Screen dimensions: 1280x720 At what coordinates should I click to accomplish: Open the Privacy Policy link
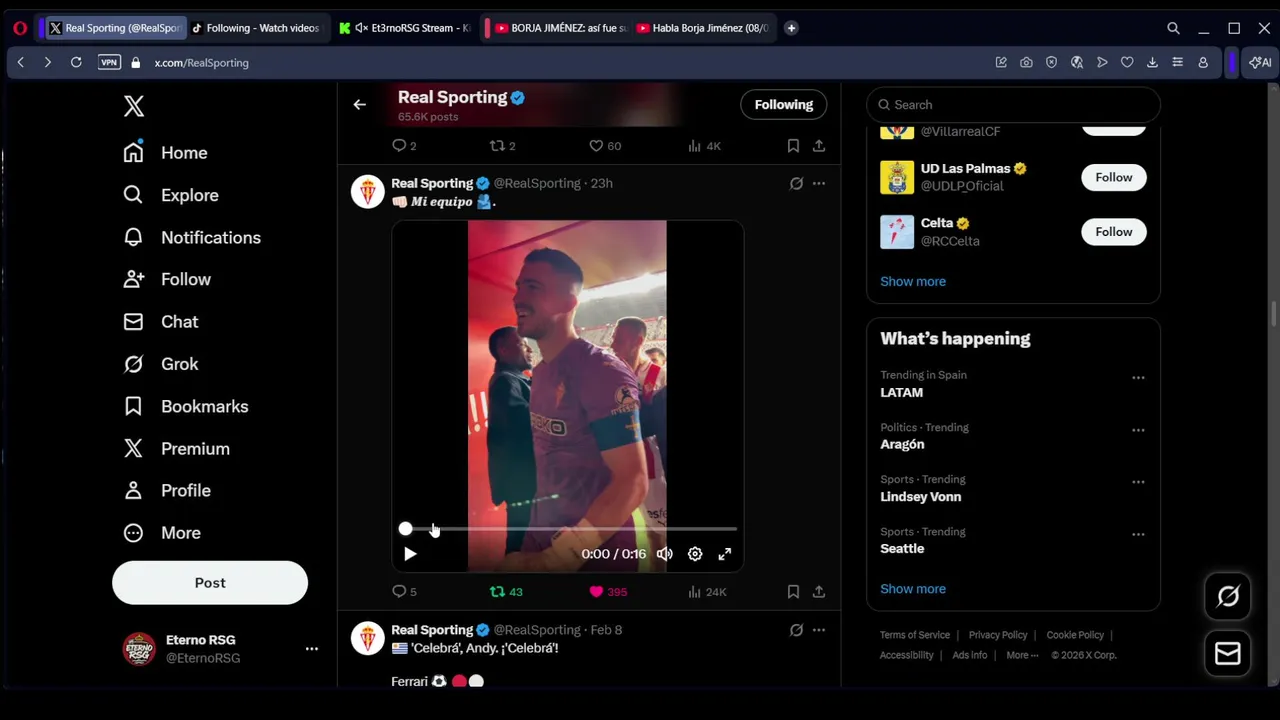click(x=998, y=635)
